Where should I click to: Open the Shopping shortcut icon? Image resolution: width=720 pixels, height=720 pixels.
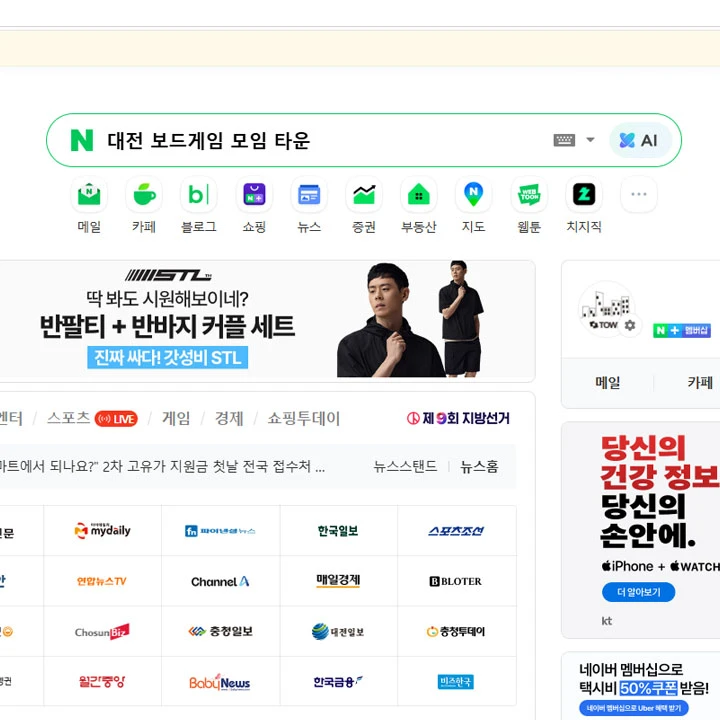[254, 194]
